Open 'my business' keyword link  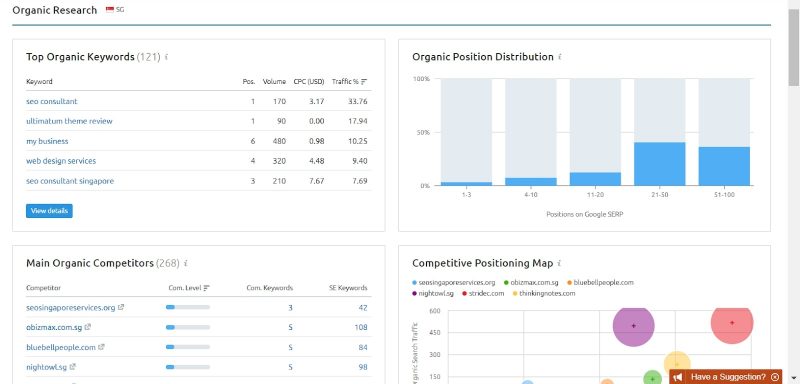47,141
